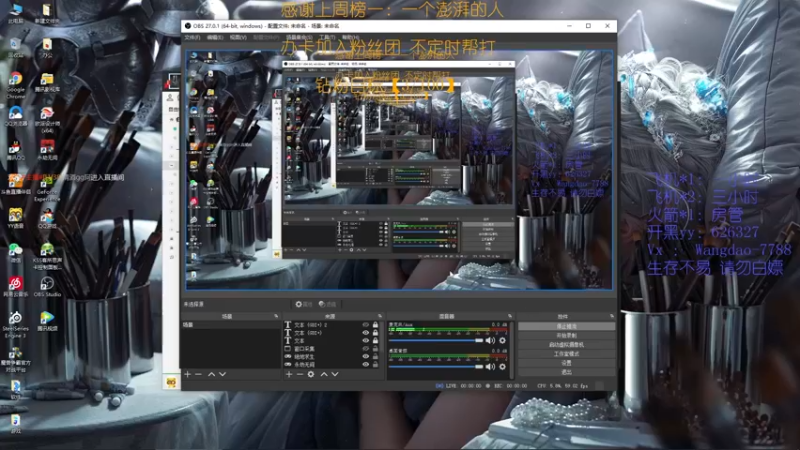Add a new source with the plus icon
Viewport: 800px width, 450px height.
(289, 374)
